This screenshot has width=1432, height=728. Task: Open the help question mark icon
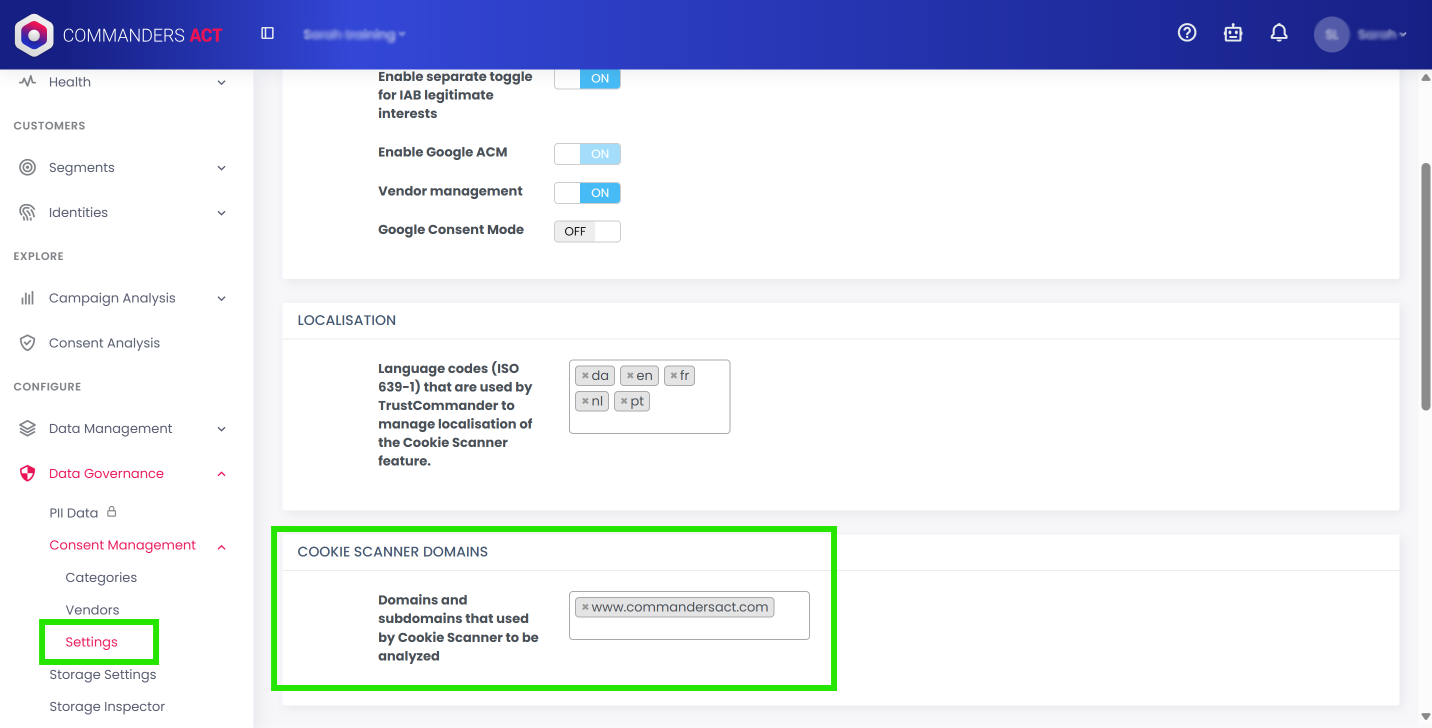click(1187, 33)
